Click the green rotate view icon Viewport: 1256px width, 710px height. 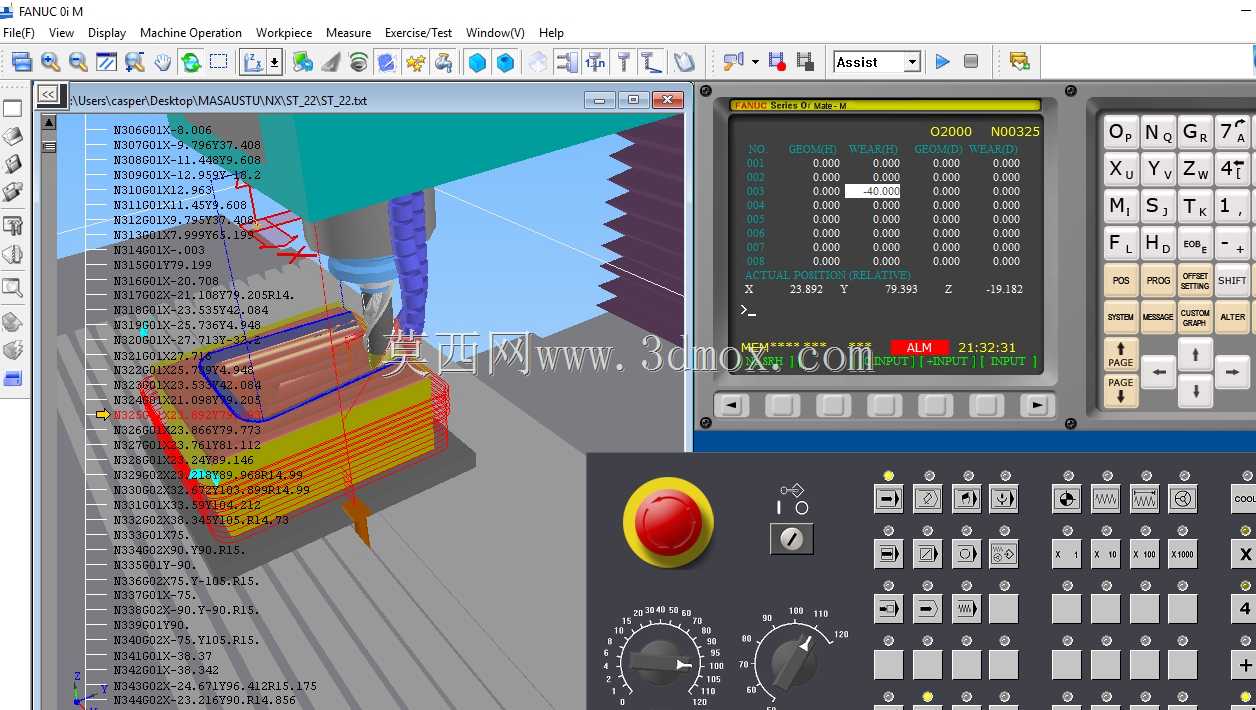(191, 62)
